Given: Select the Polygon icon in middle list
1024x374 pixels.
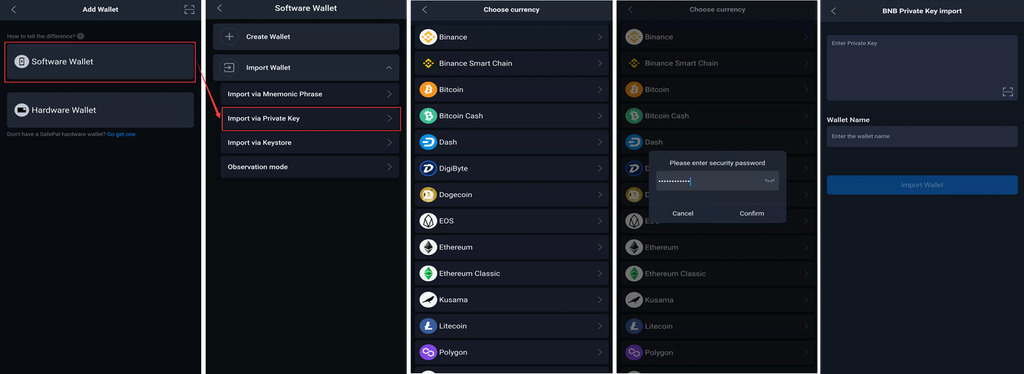Looking at the screenshot, I should pyautogui.click(x=428, y=352).
